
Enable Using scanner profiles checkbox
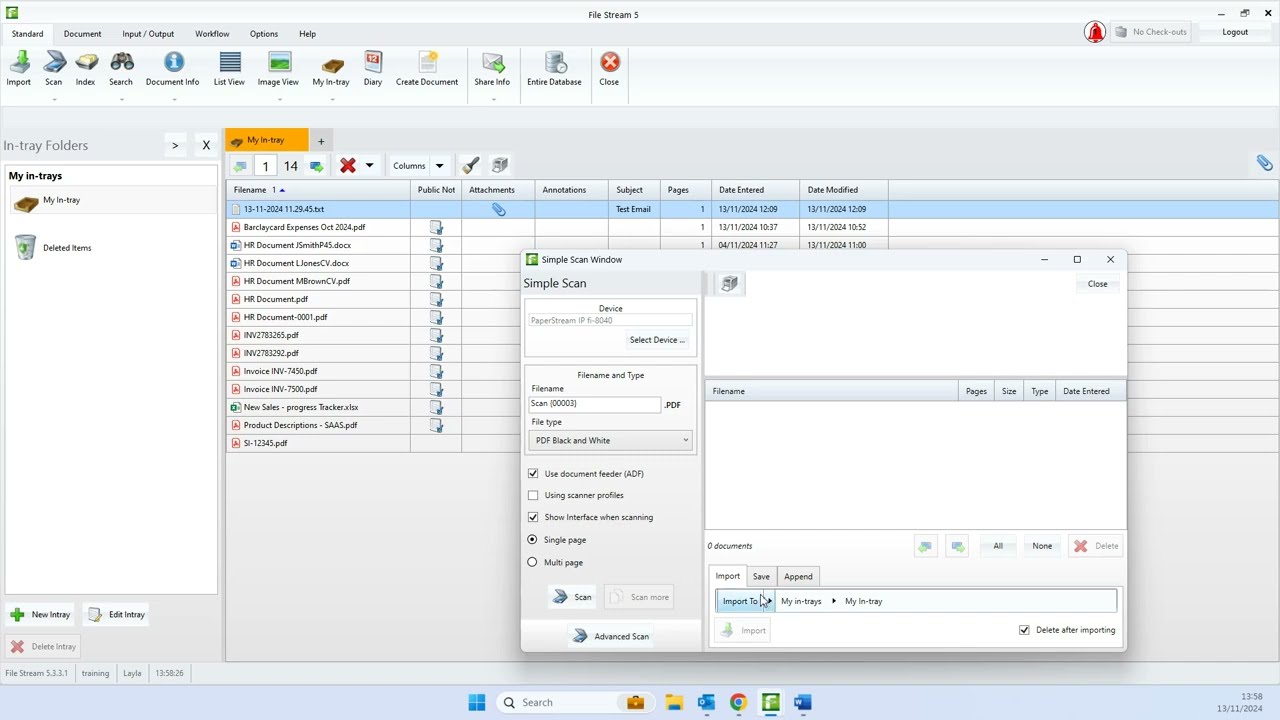click(x=533, y=496)
